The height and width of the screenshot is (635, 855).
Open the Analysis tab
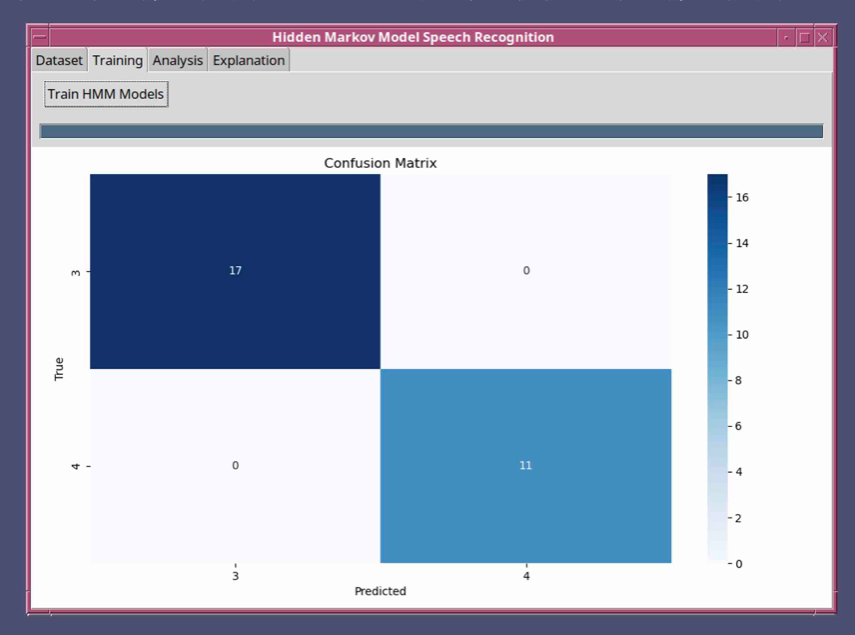[177, 60]
